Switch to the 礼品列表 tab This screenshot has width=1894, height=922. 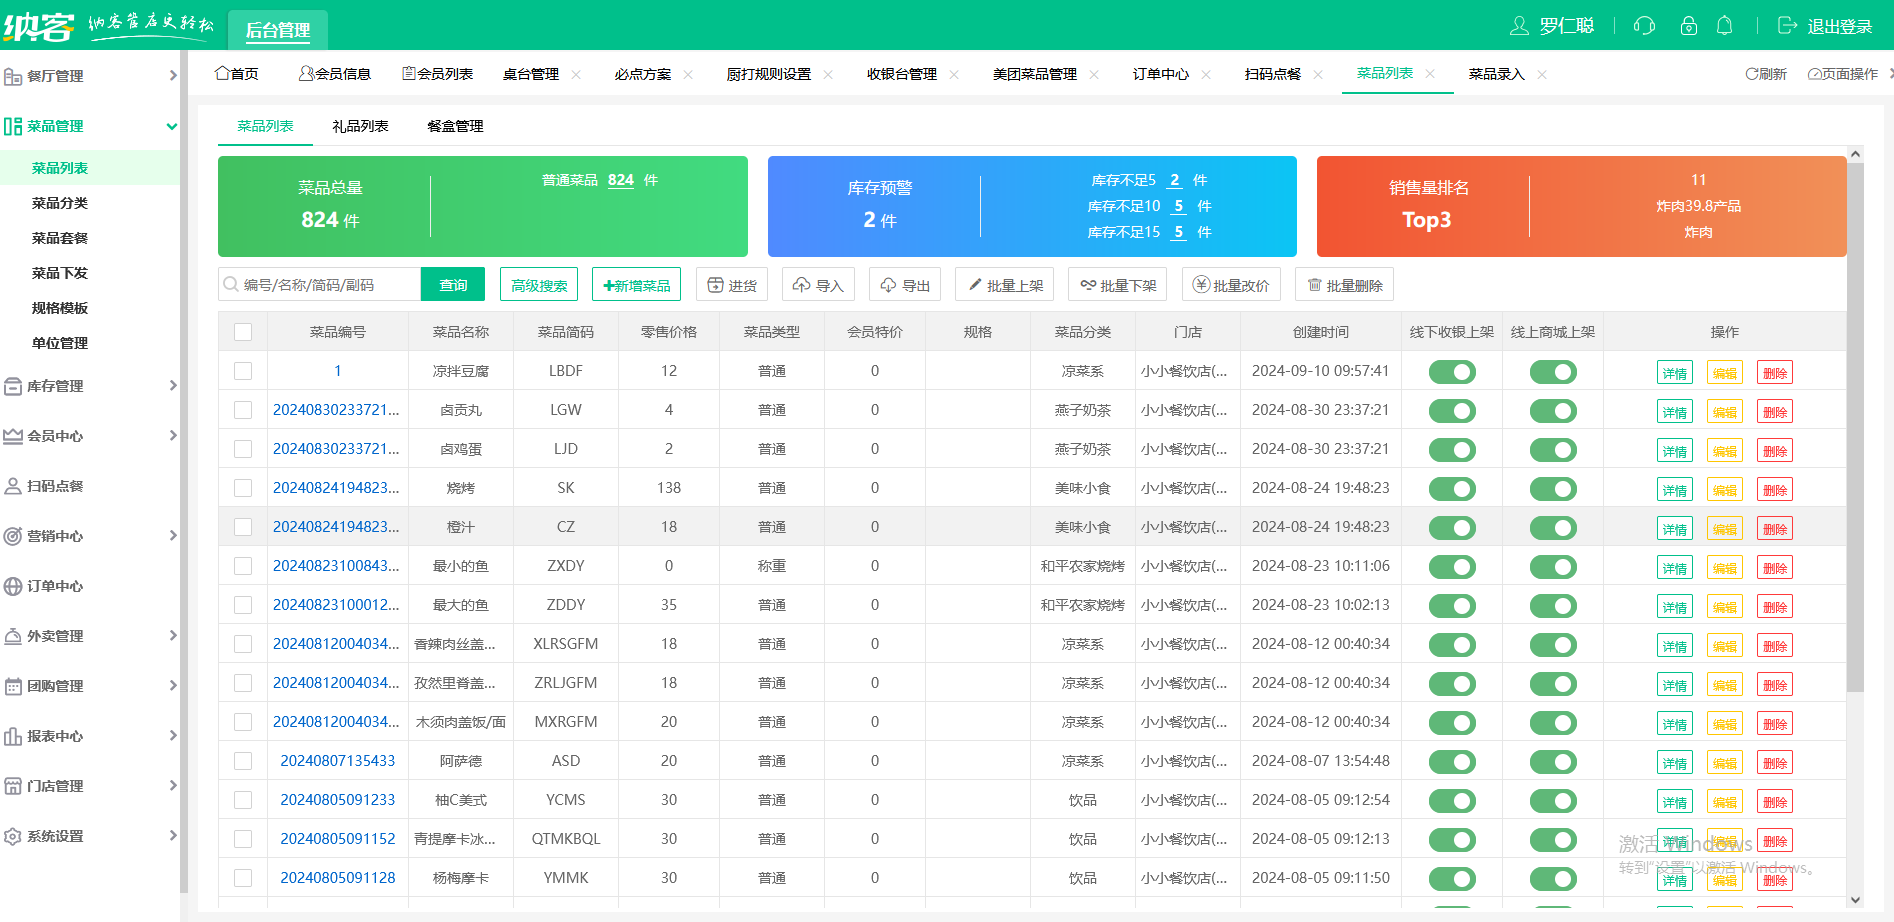359,126
